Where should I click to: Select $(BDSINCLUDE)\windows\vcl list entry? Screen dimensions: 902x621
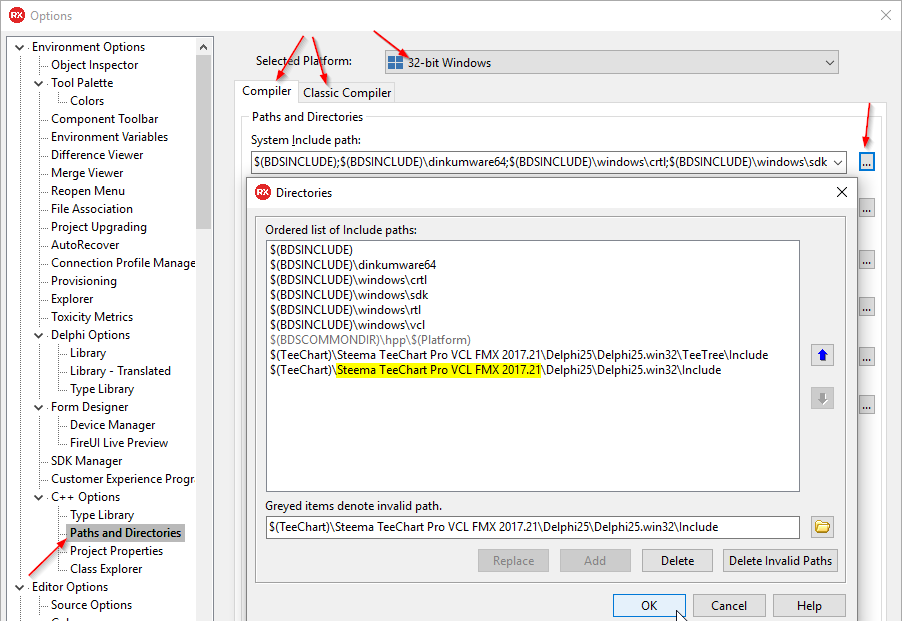(x=347, y=325)
